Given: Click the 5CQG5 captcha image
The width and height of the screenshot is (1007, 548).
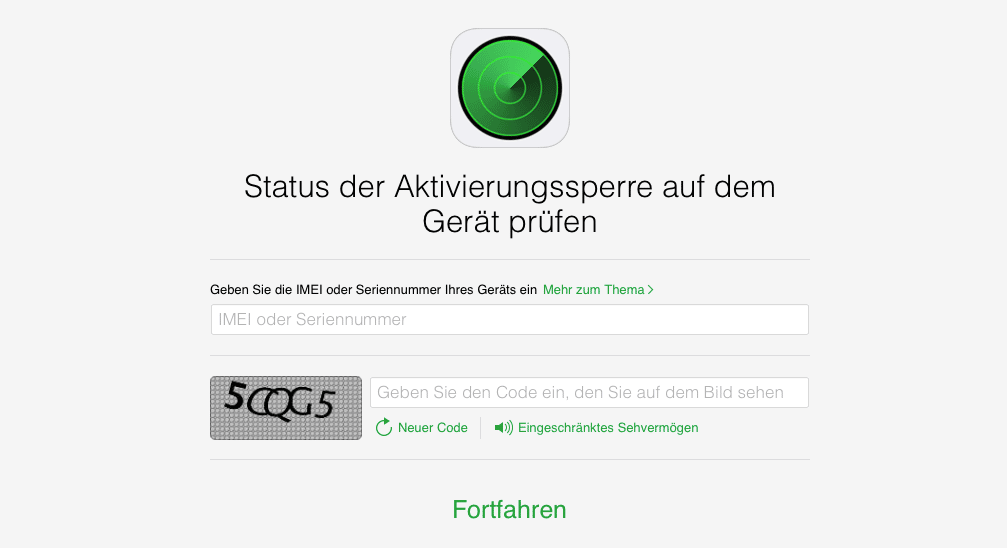Looking at the screenshot, I should 286,408.
